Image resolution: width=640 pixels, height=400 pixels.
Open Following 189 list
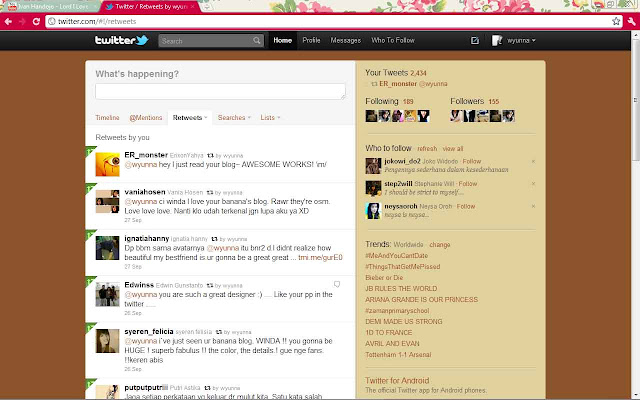point(389,101)
